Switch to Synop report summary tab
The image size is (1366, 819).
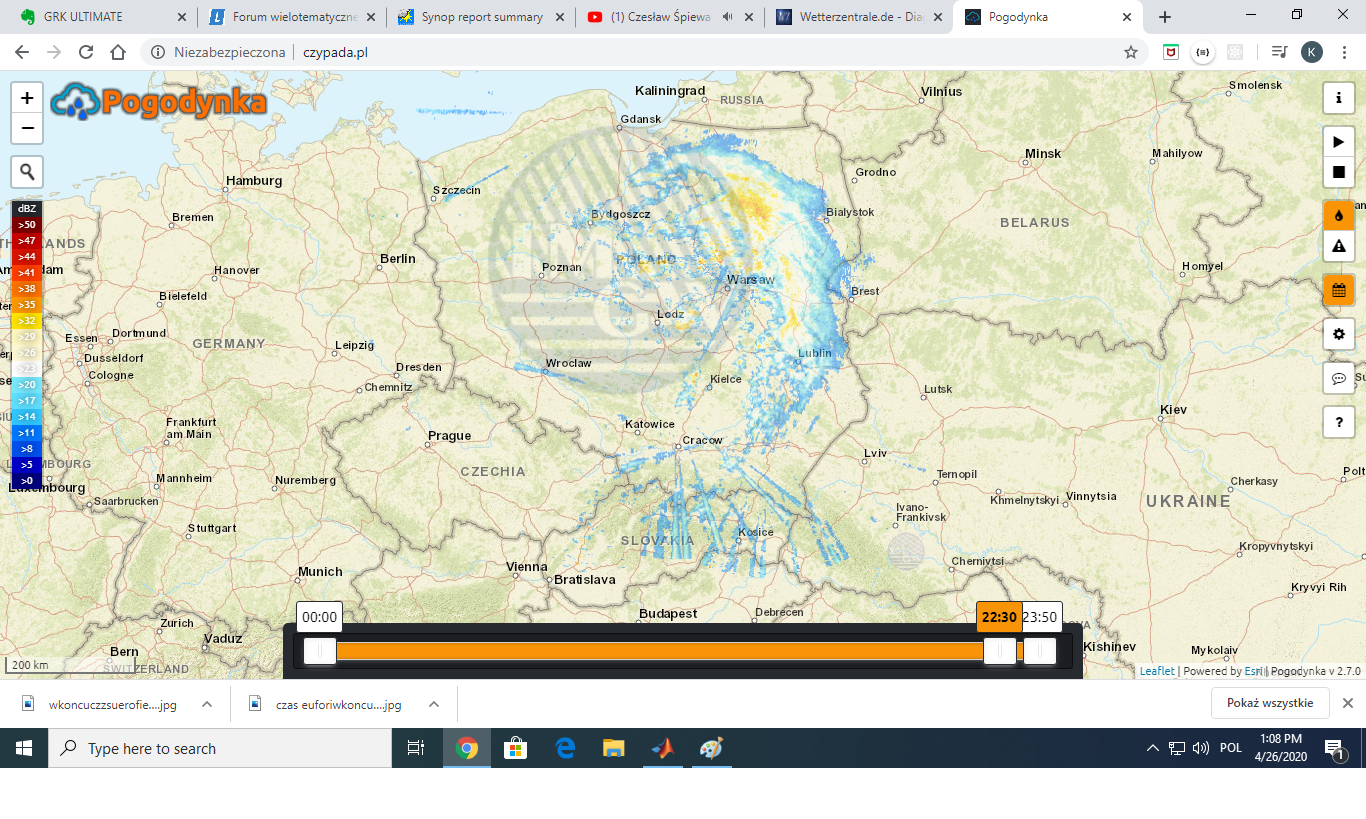481,17
